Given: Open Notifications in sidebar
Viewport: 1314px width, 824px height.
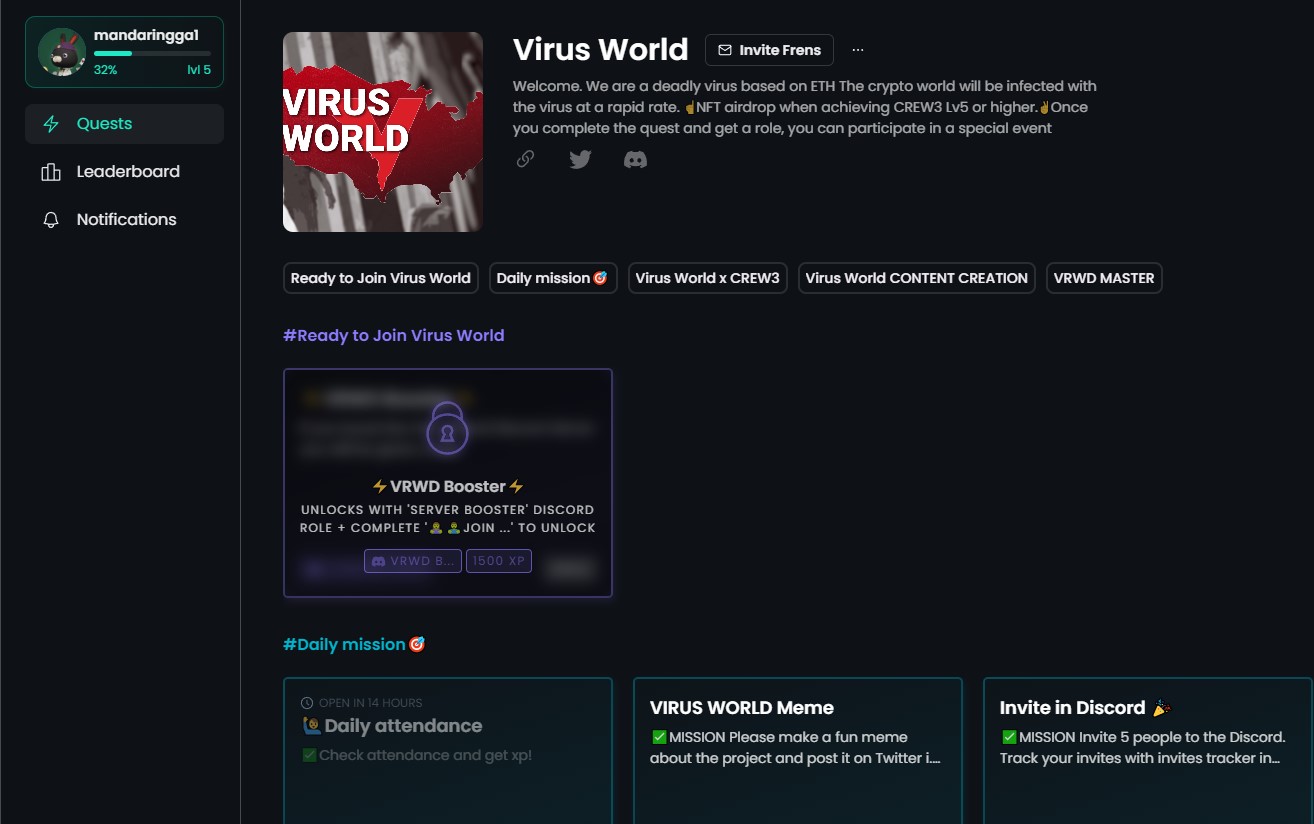Looking at the screenshot, I should point(124,220).
